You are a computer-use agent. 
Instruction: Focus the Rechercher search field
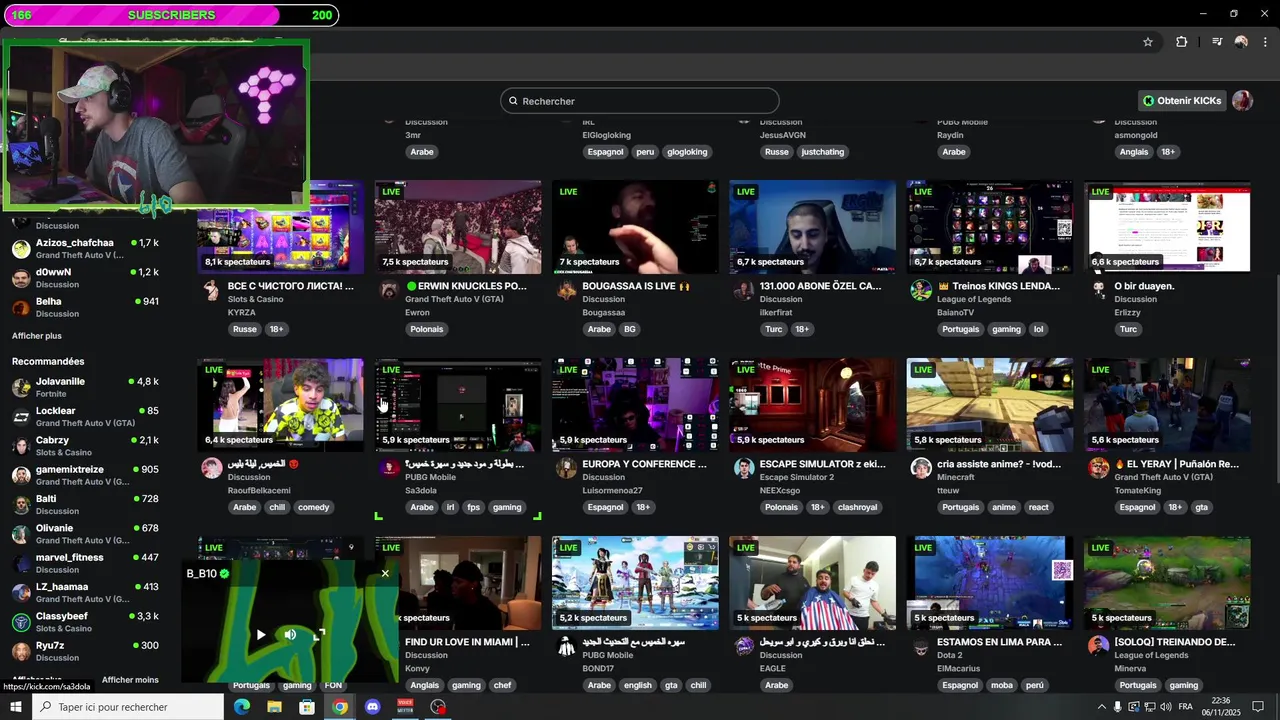point(640,101)
